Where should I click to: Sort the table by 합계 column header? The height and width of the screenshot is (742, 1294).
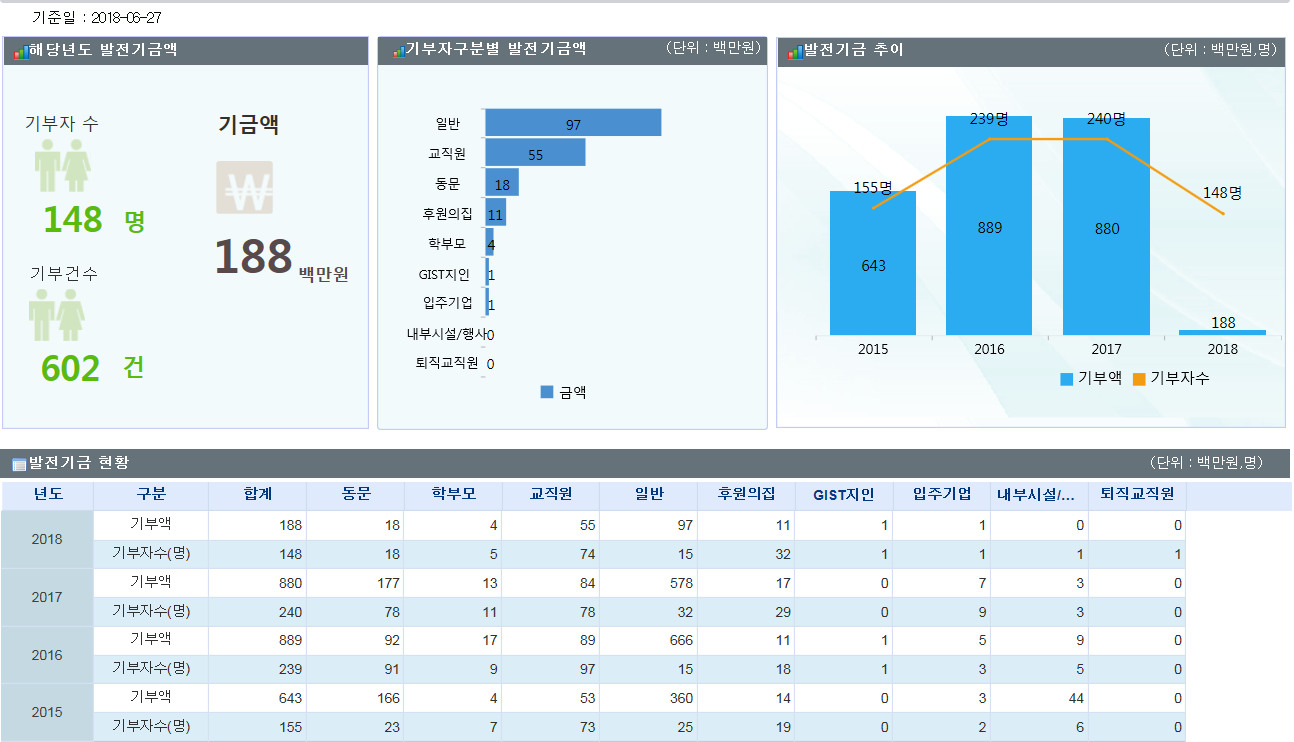pyautogui.click(x=258, y=495)
